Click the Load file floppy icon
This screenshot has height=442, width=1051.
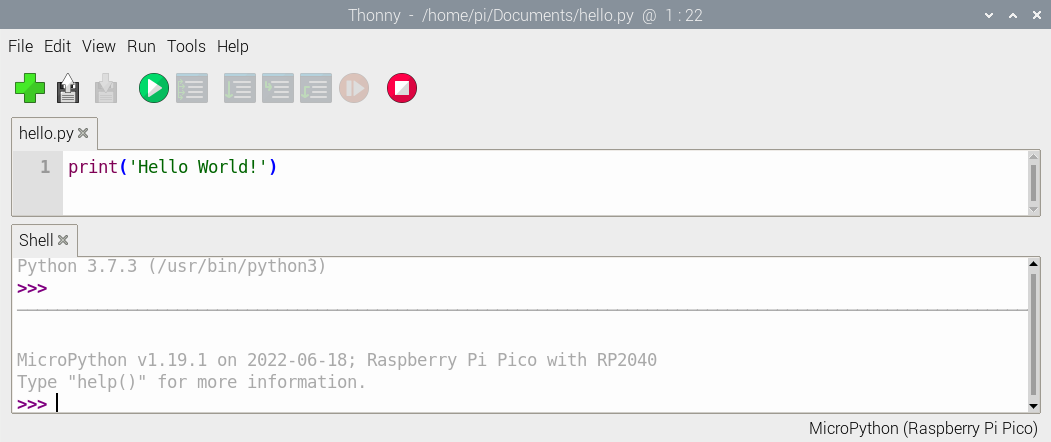pyautogui.click(x=68, y=89)
